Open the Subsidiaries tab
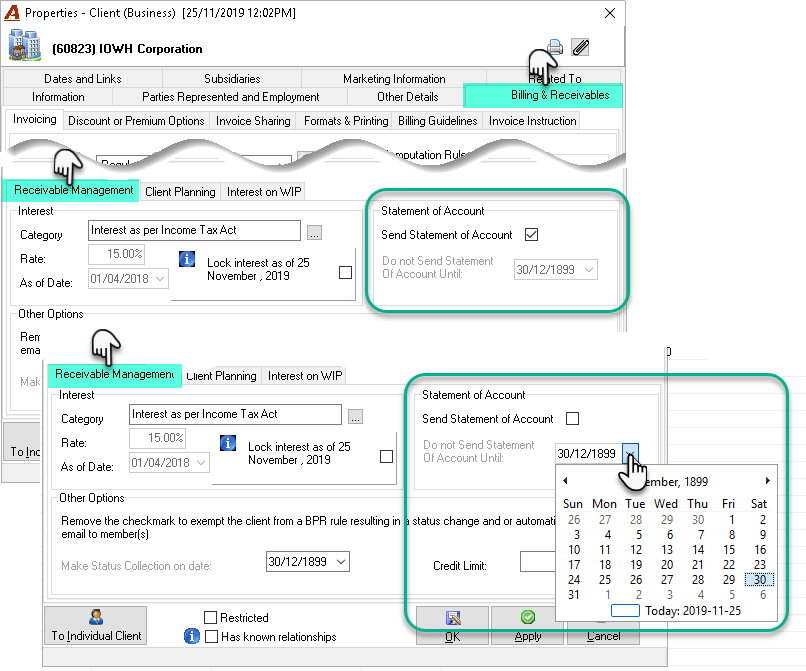This screenshot has height=671, width=806. click(232, 79)
